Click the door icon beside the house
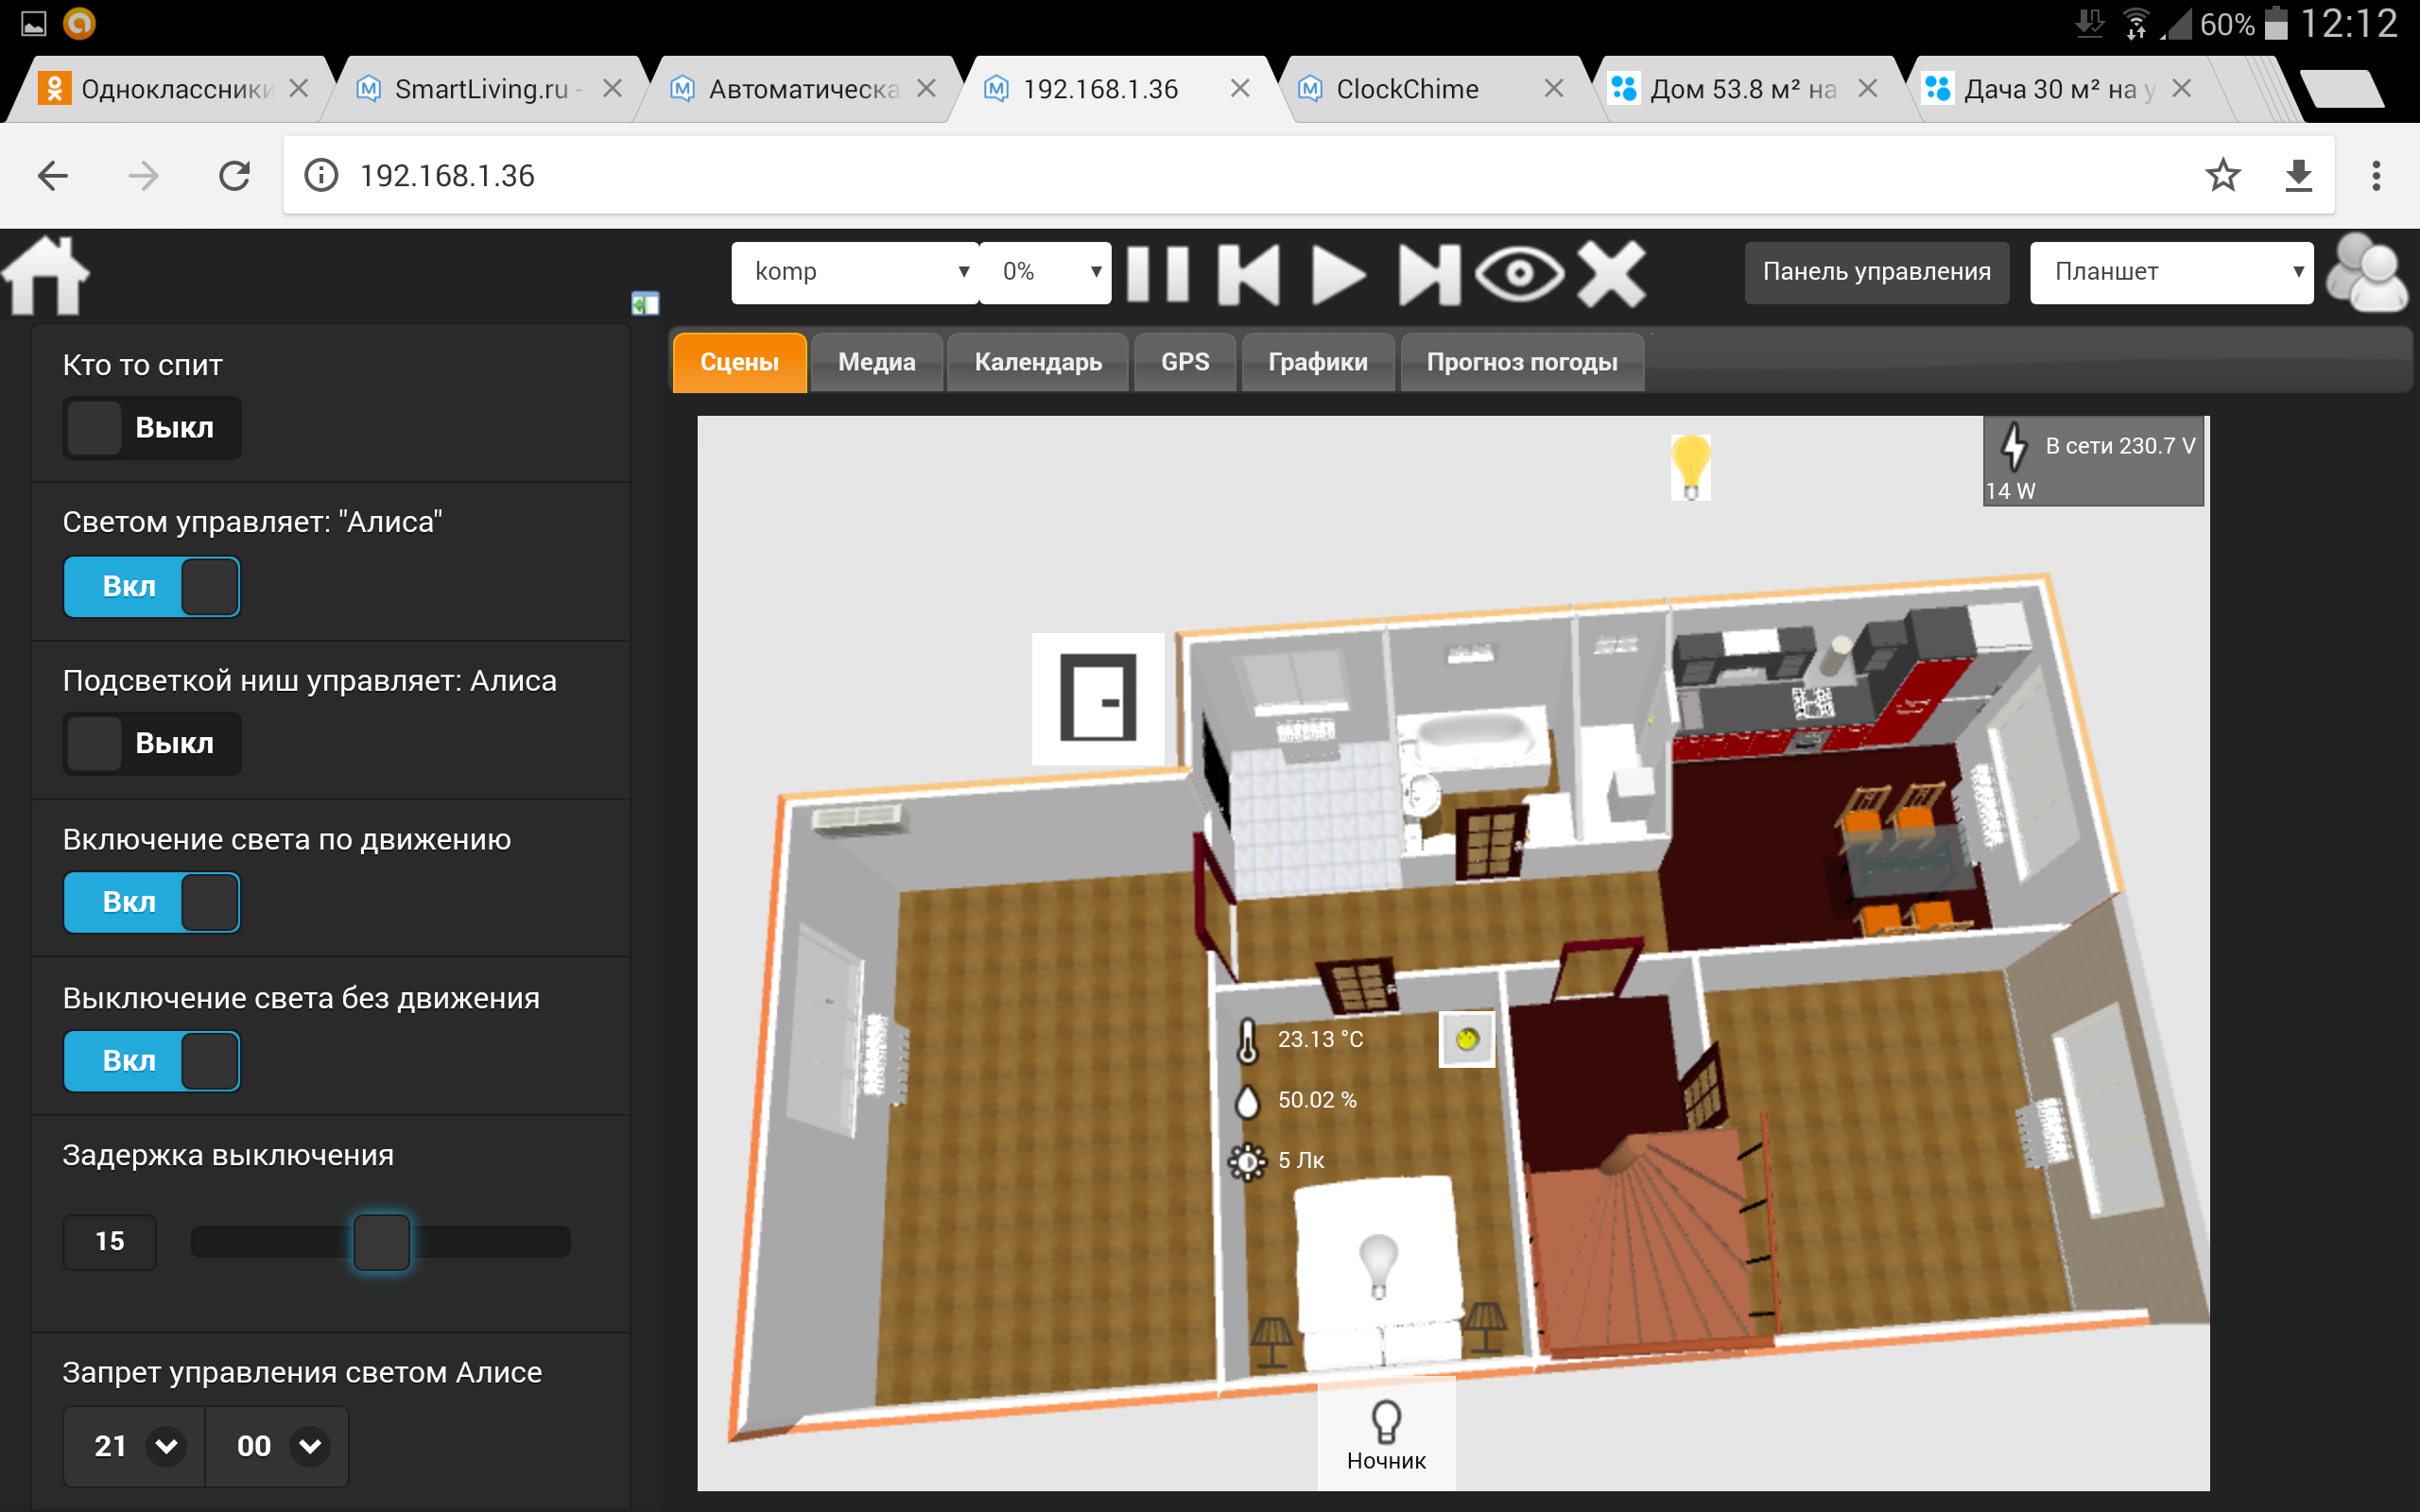This screenshot has height=1512, width=2420. [x=1097, y=698]
